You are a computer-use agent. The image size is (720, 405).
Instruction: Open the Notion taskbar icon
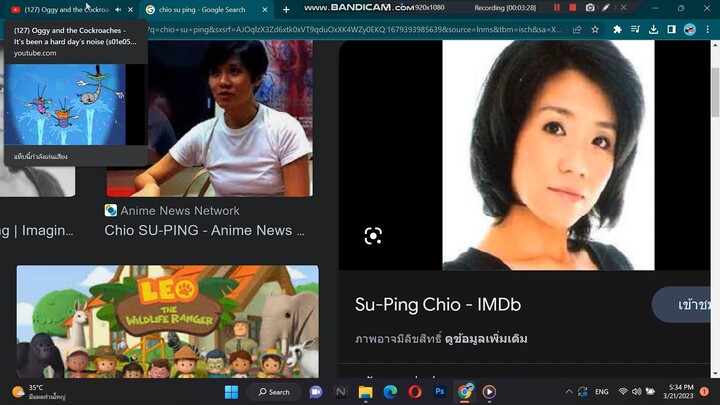pyautogui.click(x=341, y=392)
